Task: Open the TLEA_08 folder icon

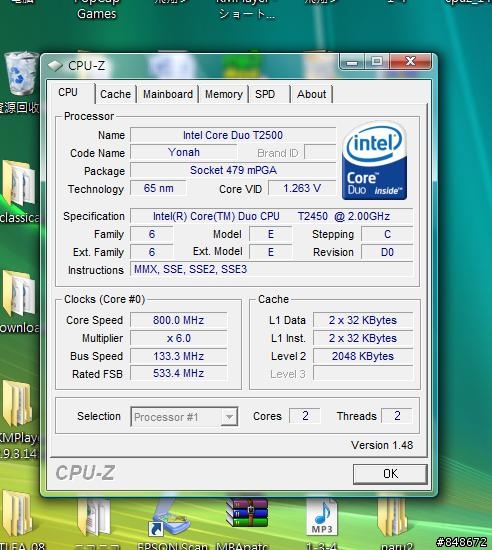Action: point(17,514)
